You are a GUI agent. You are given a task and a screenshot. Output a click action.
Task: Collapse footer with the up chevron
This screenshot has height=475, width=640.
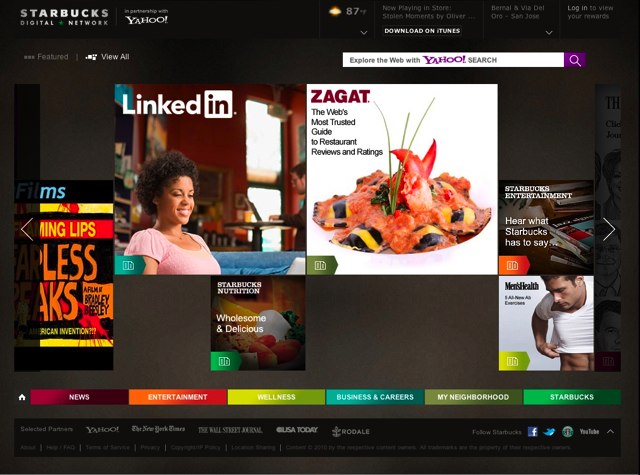pyautogui.click(x=611, y=431)
